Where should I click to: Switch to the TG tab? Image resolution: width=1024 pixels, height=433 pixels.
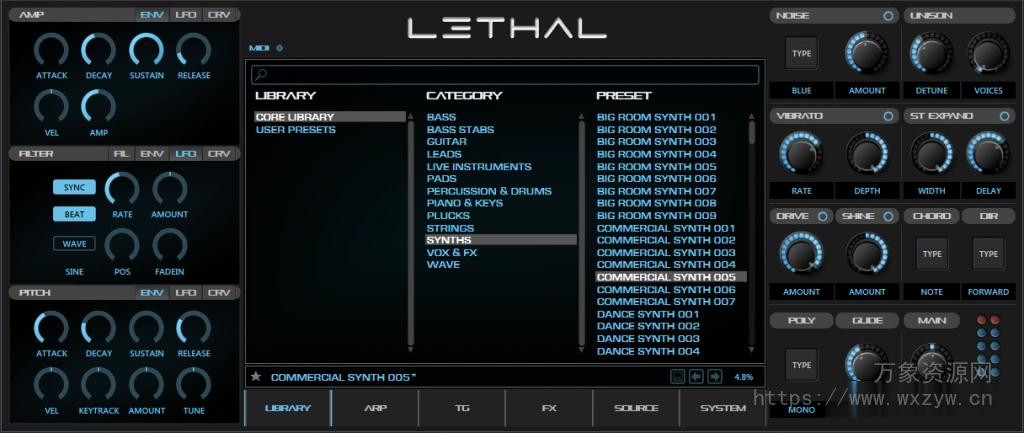pos(462,408)
